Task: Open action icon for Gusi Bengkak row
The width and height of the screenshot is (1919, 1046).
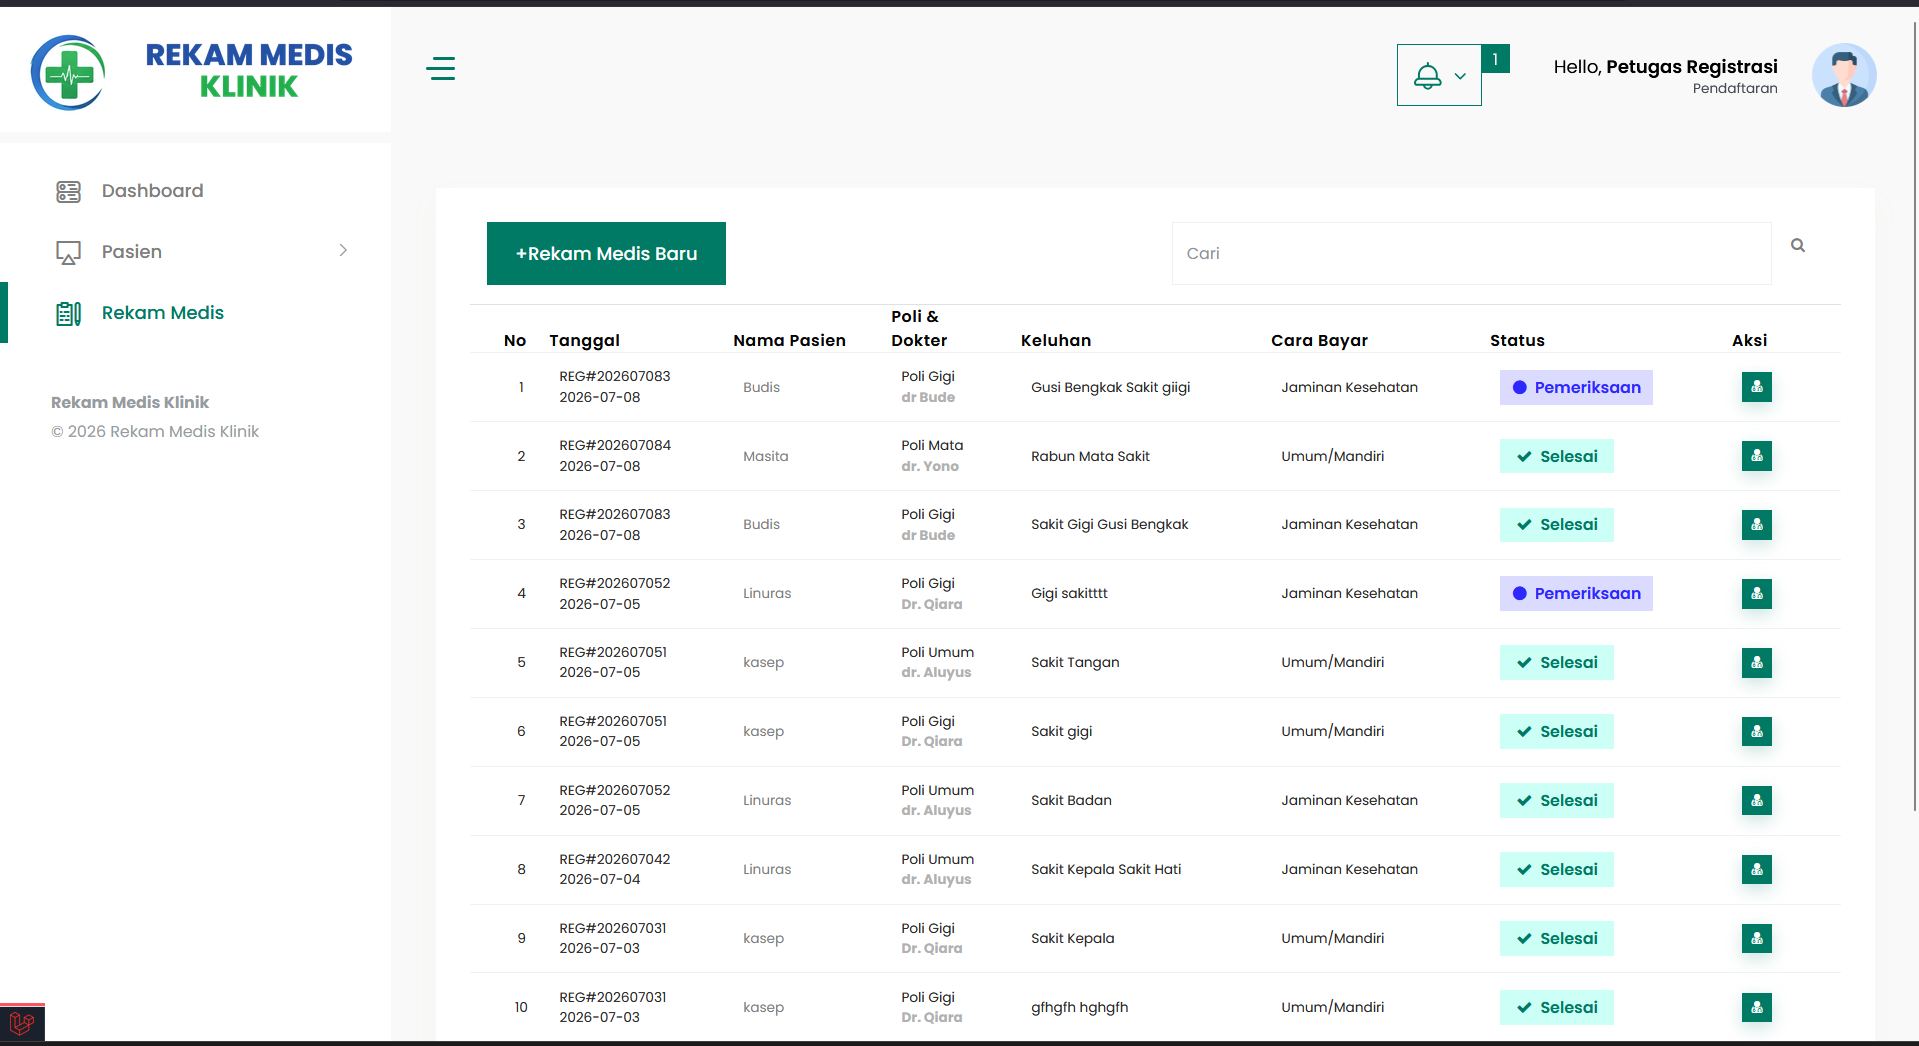Action: [1756, 387]
